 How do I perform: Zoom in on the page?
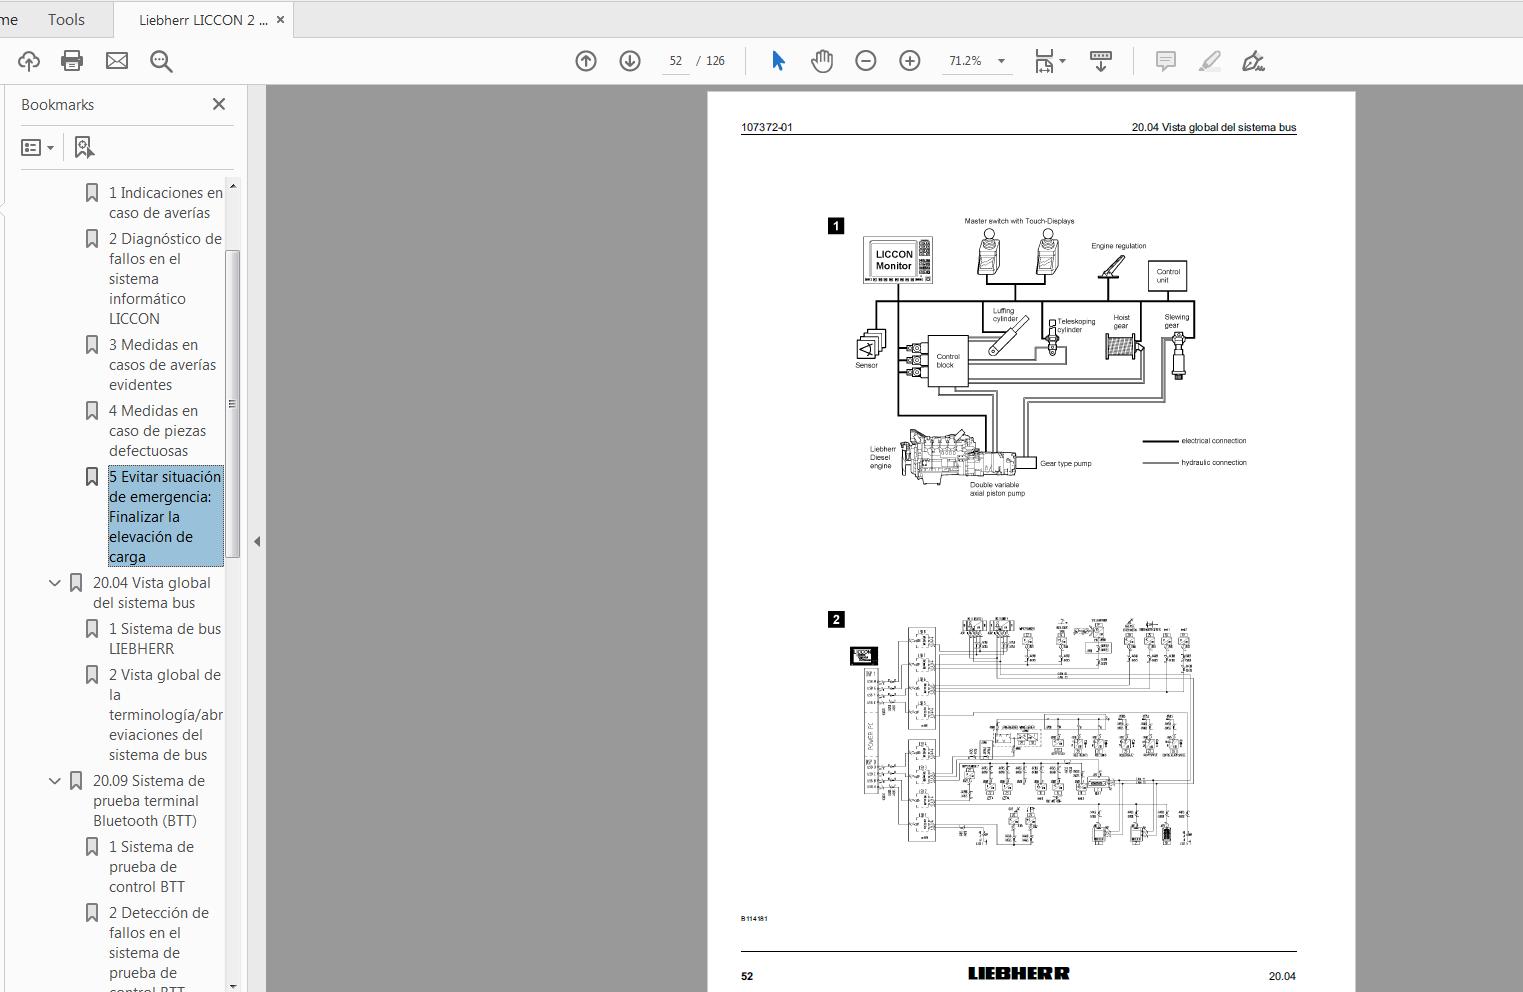tap(909, 60)
